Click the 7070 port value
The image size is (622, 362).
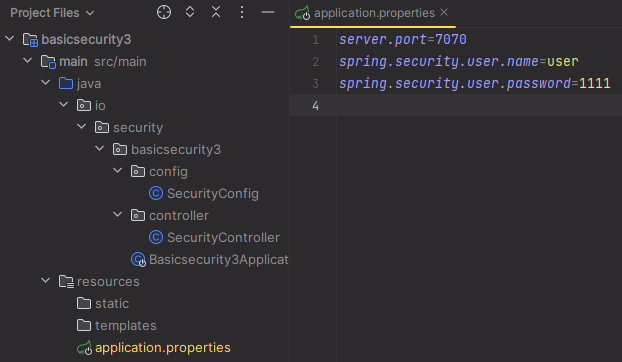point(451,39)
